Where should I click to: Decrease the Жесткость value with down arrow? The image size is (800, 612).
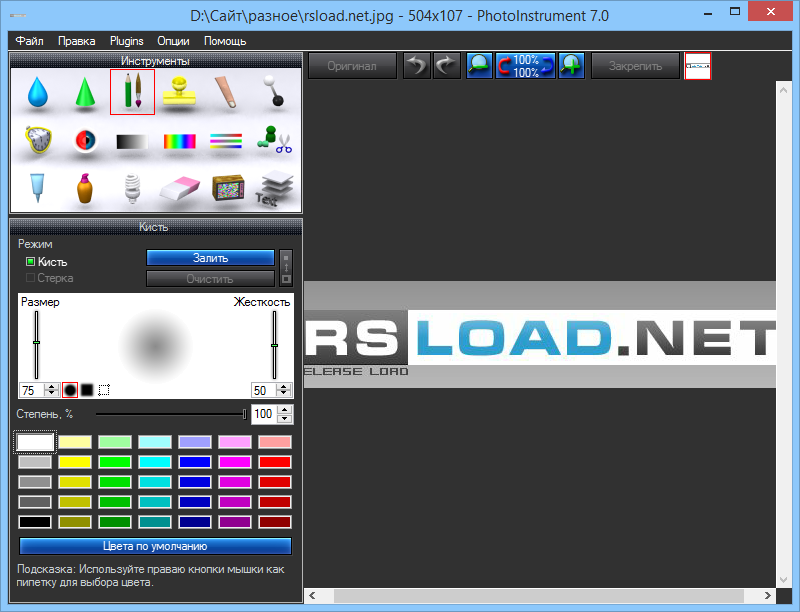pos(284,394)
